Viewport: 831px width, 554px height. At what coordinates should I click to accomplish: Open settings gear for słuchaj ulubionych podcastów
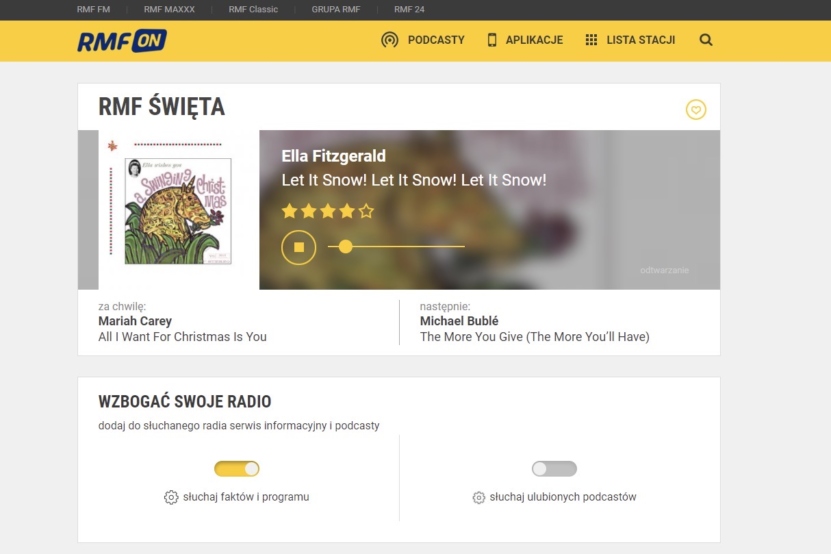[x=478, y=497]
